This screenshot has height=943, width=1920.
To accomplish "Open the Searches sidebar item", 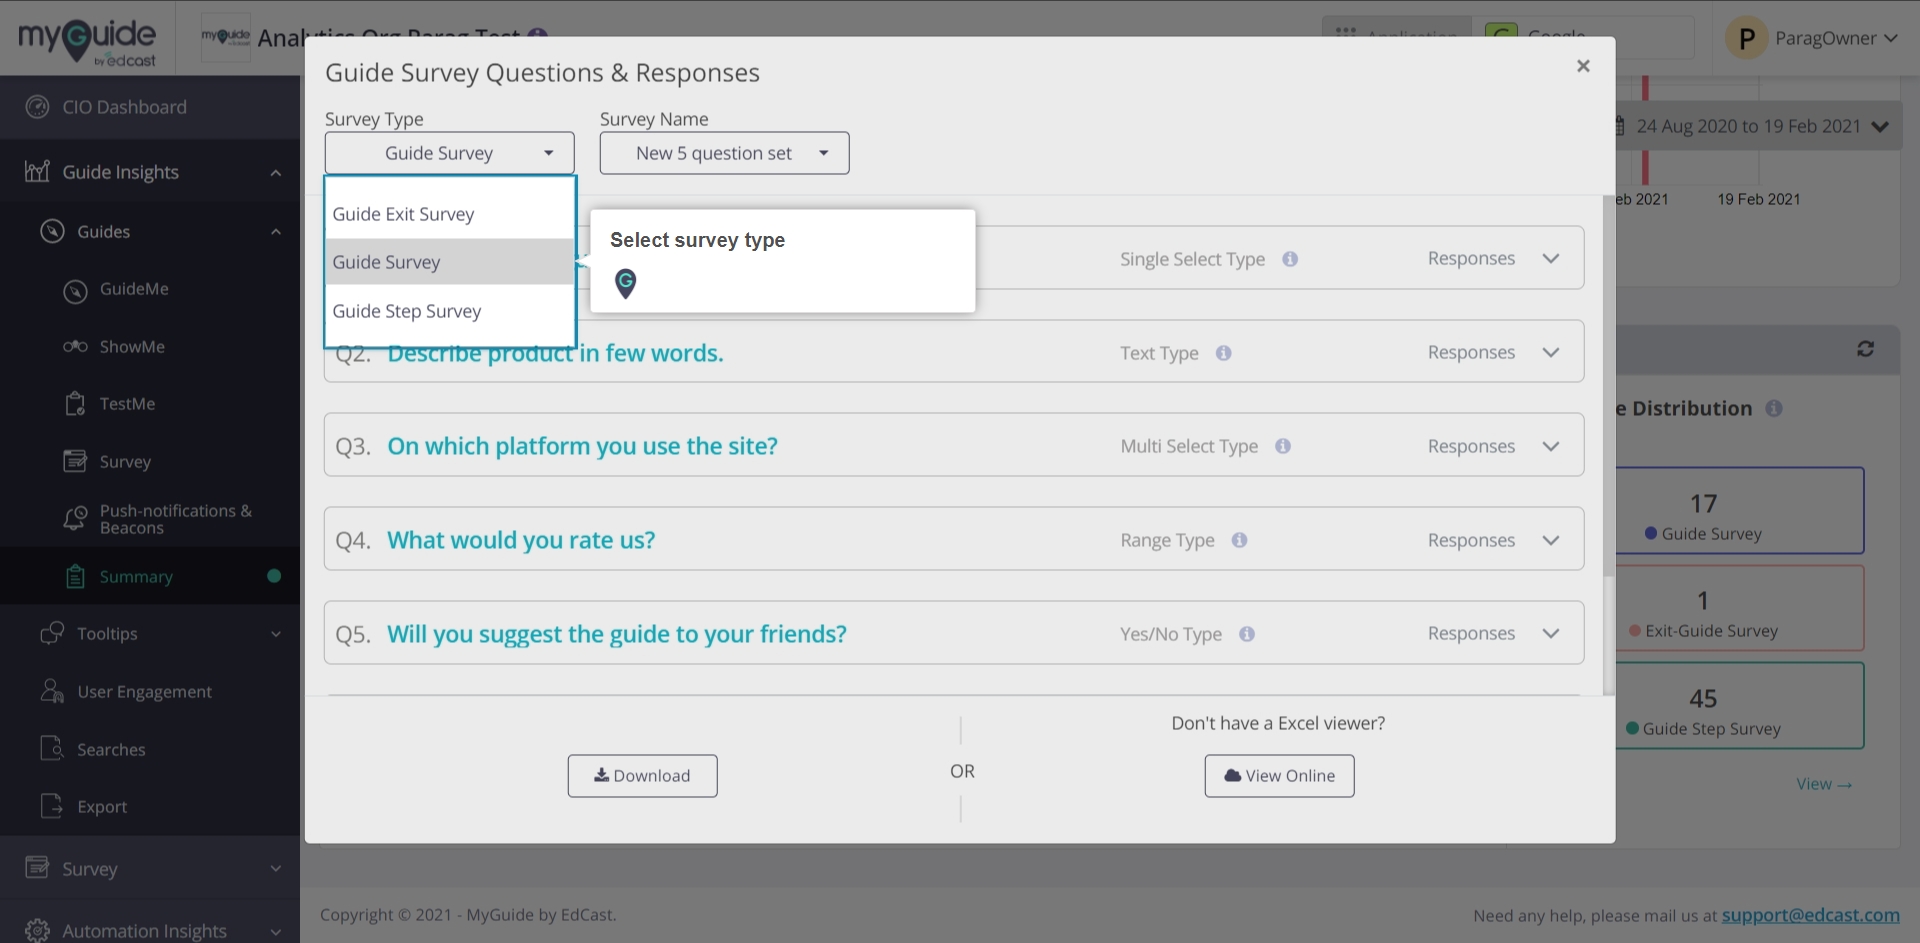I will click(150, 749).
